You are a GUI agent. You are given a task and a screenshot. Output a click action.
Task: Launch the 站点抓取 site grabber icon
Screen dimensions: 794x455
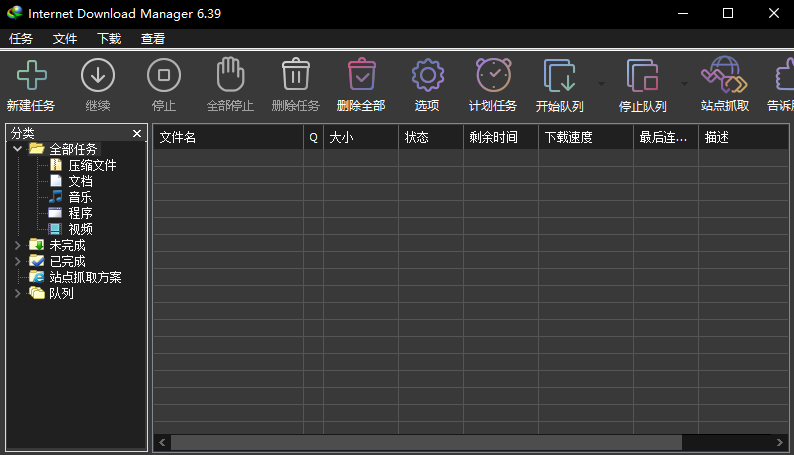(725, 74)
